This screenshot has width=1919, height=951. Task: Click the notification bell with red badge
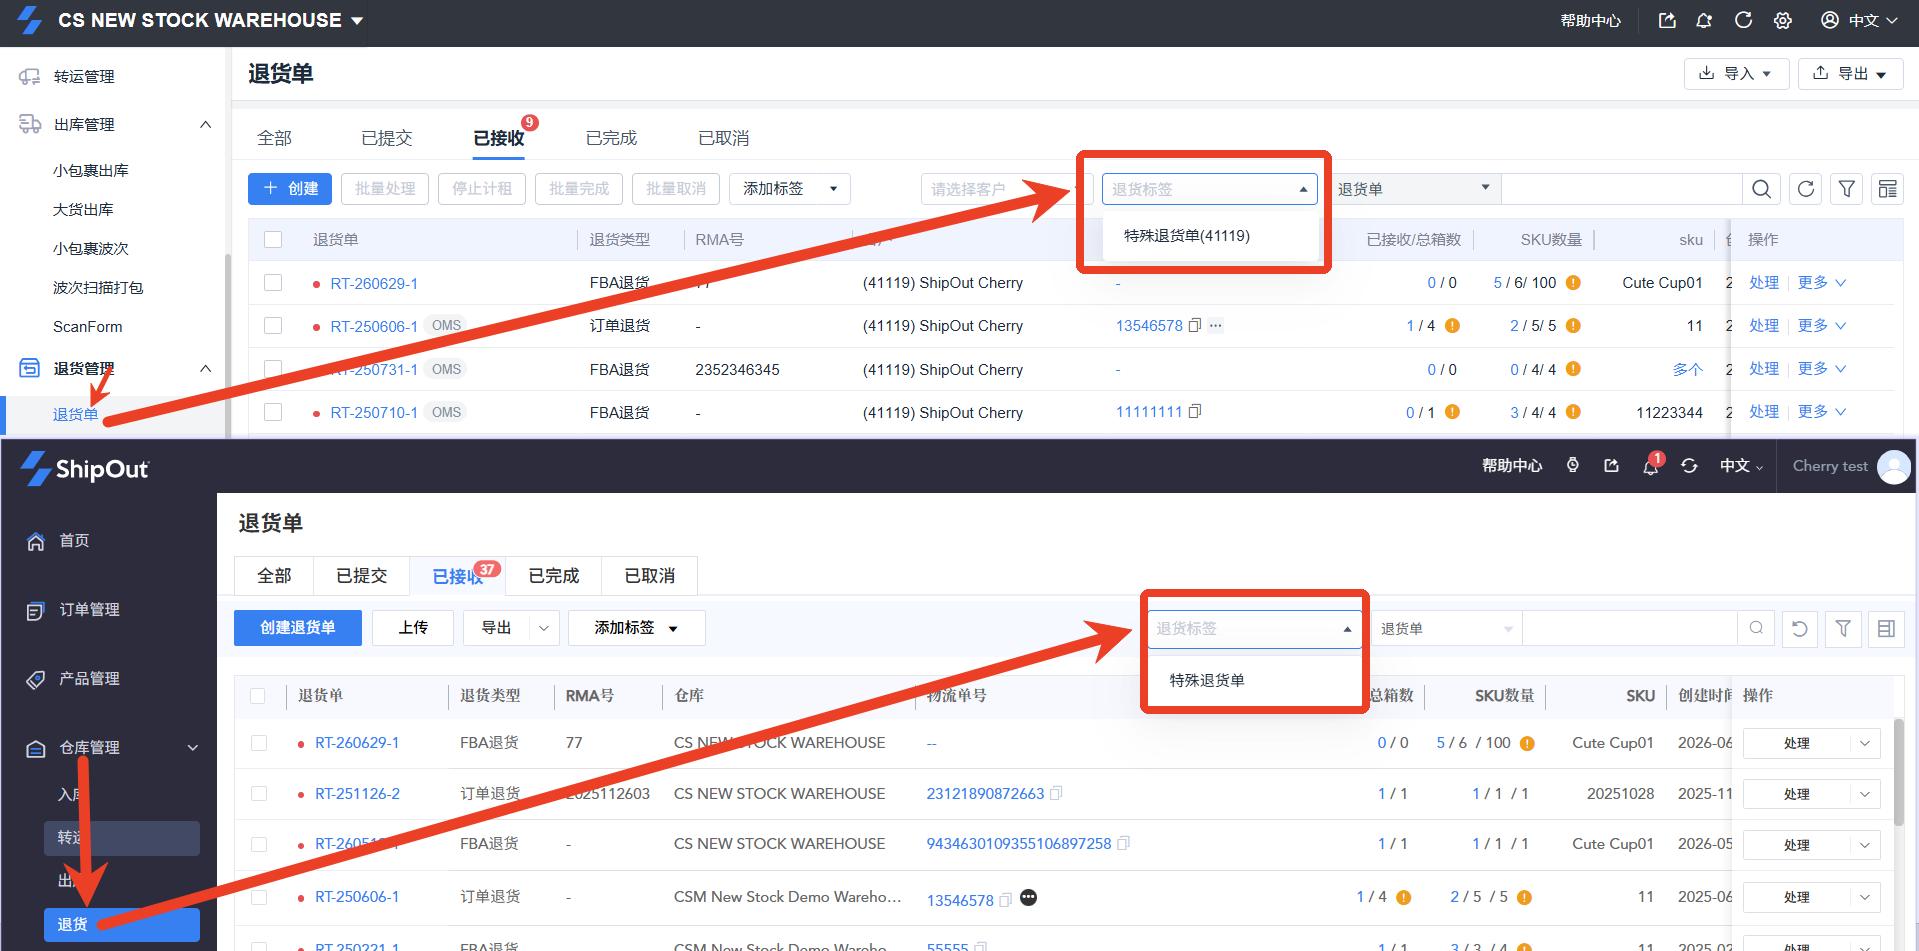tap(1650, 465)
